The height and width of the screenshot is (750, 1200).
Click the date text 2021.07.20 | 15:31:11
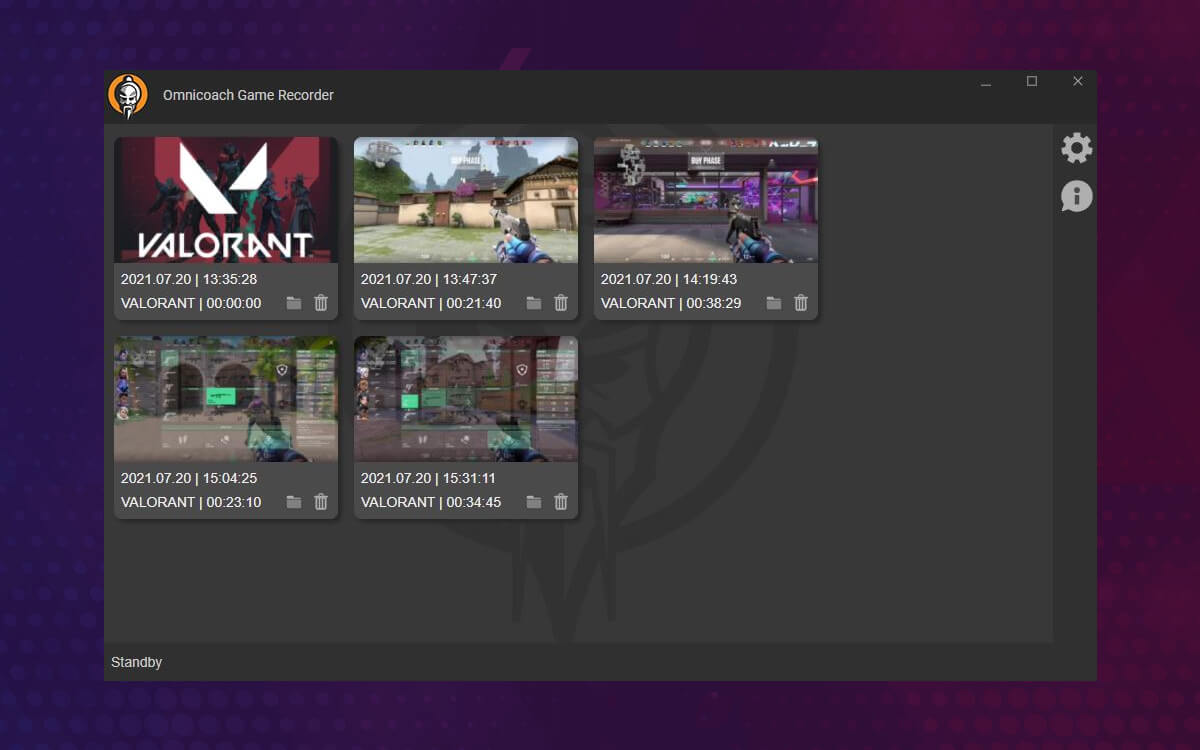(428, 478)
